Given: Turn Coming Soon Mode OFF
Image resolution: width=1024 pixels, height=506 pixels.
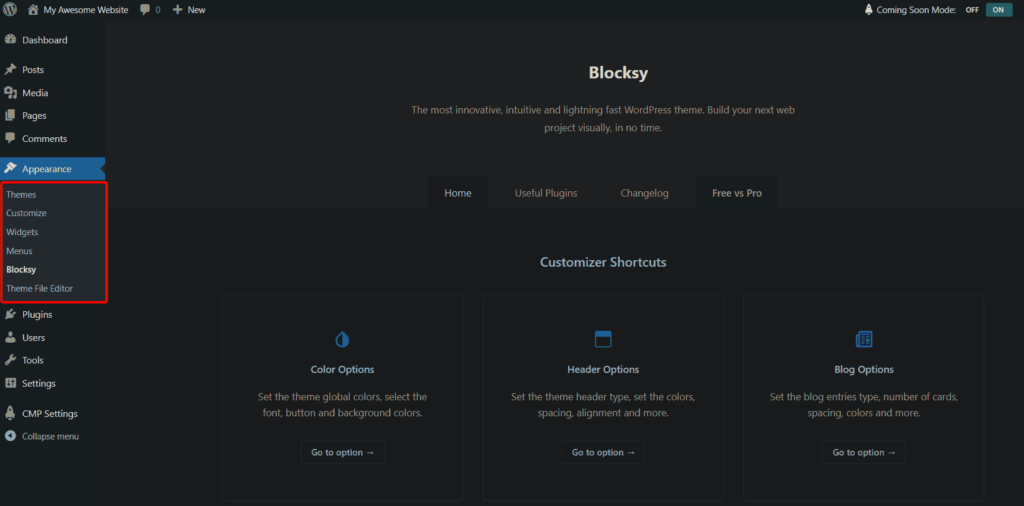Looking at the screenshot, I should (972, 10).
